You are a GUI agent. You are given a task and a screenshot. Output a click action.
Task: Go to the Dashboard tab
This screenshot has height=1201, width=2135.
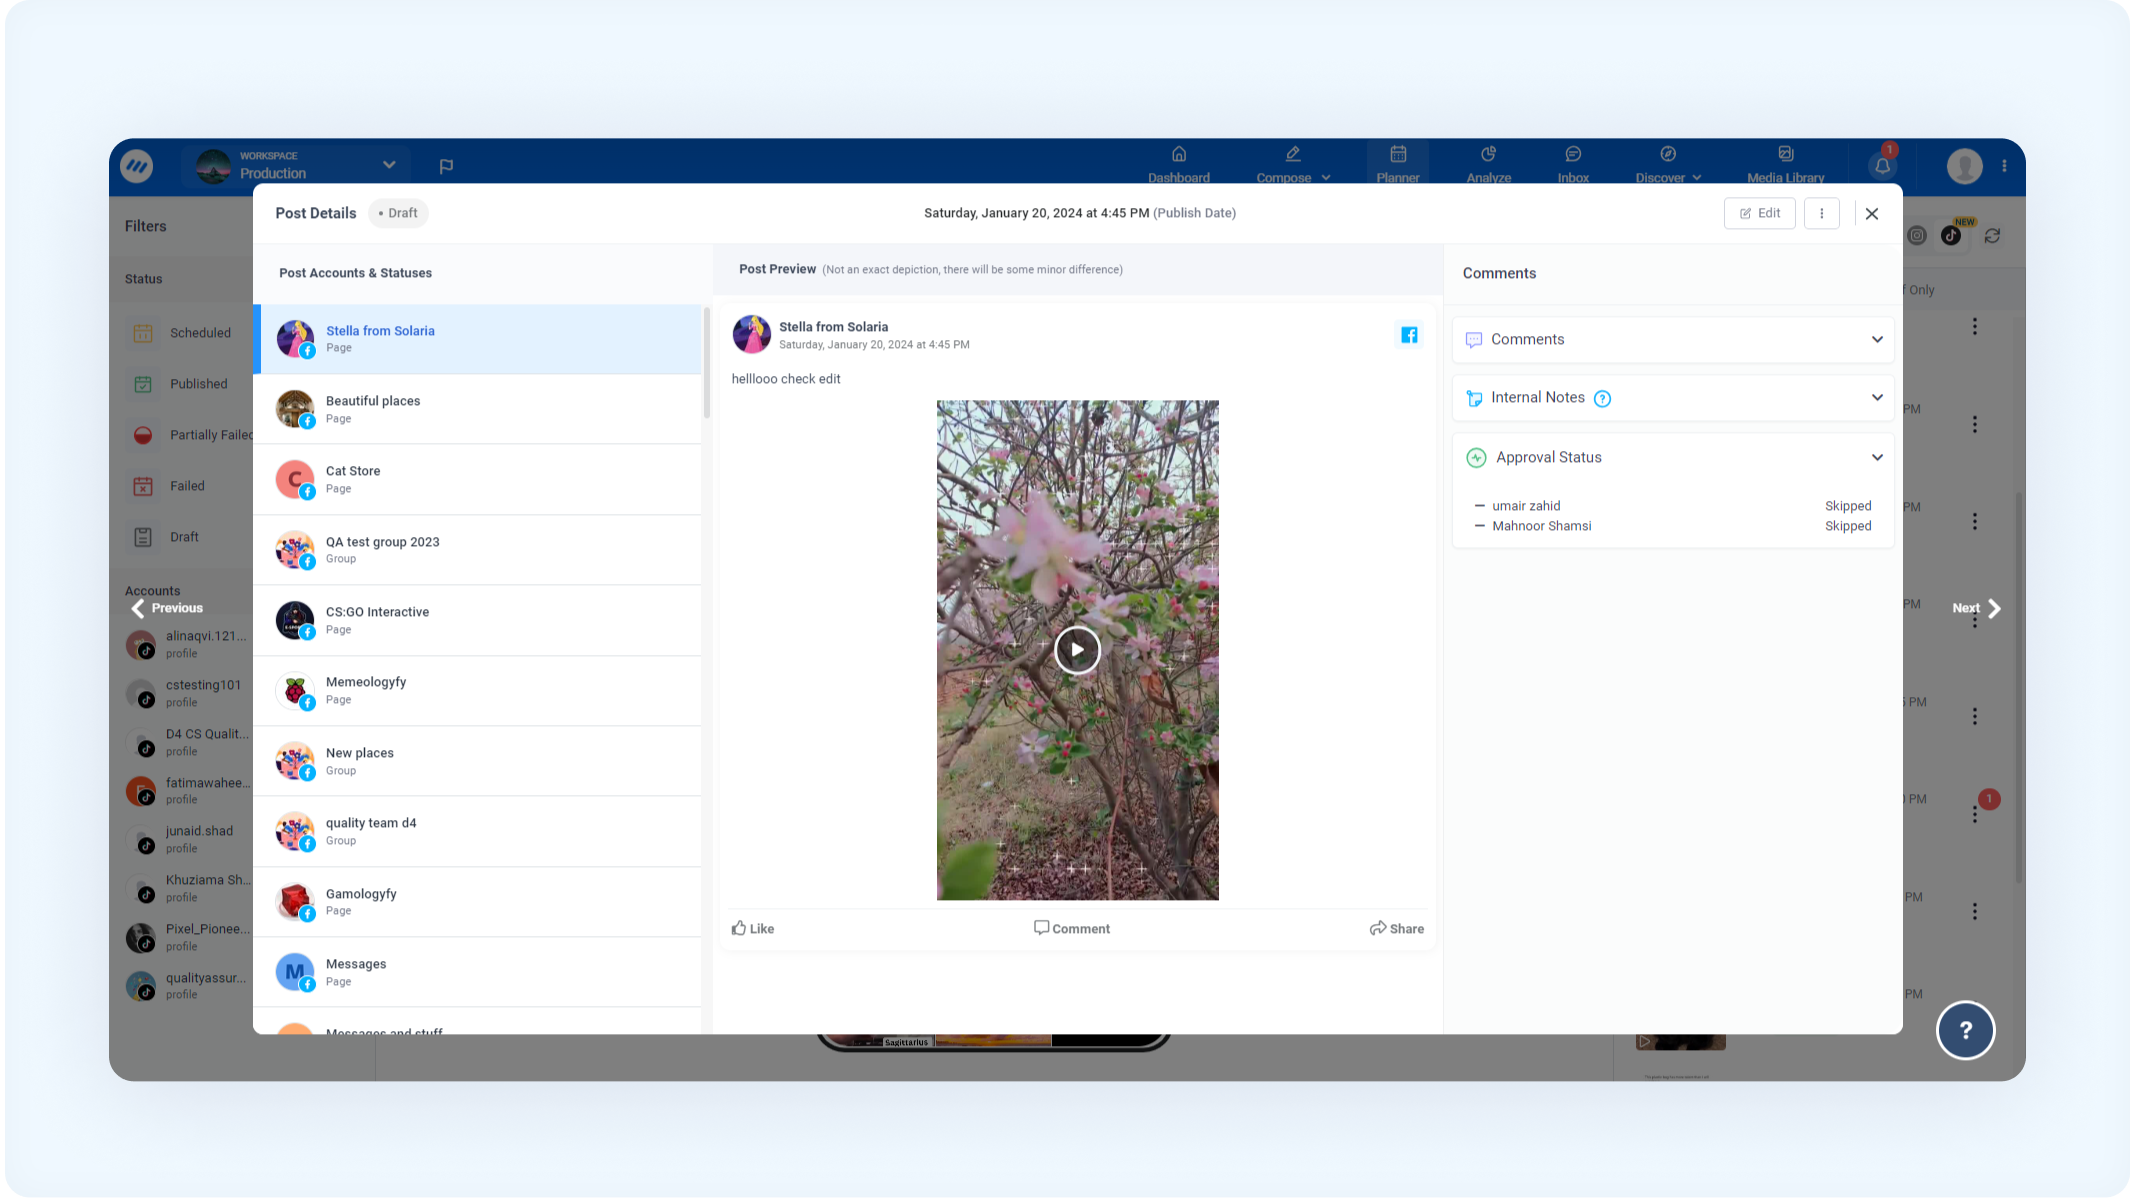click(1179, 166)
